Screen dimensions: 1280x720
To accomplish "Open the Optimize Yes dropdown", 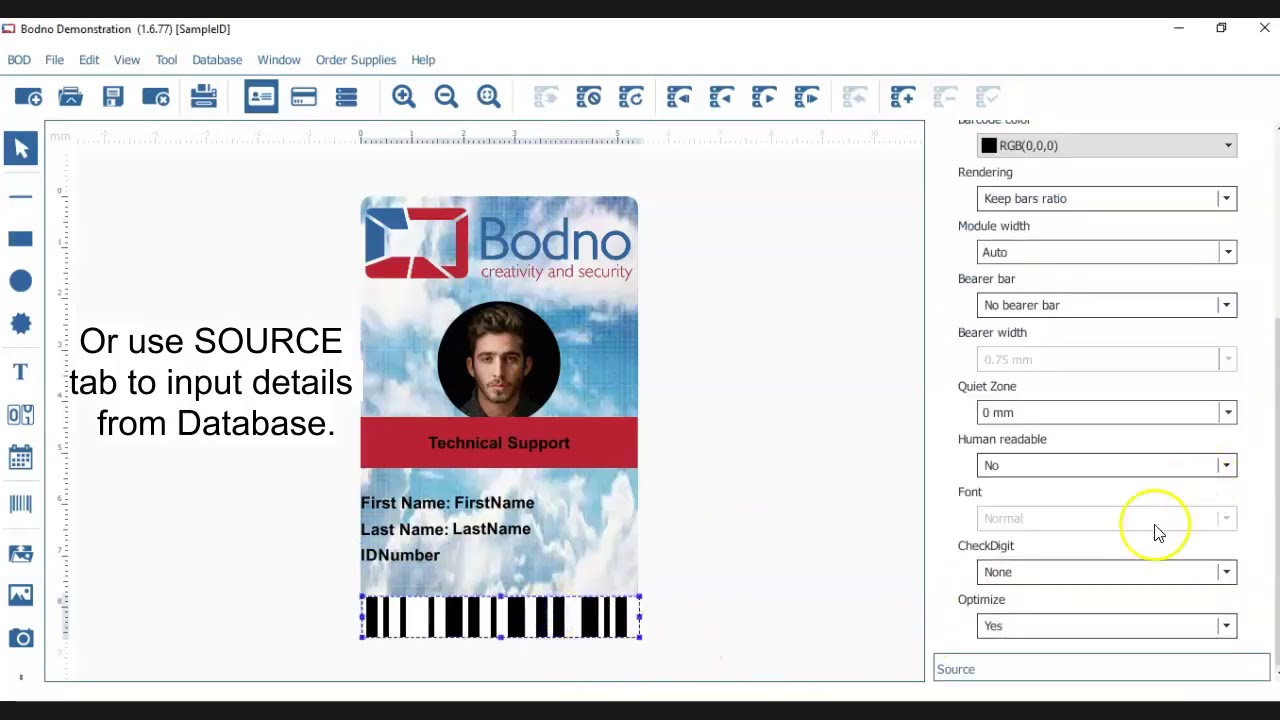I will (1107, 626).
